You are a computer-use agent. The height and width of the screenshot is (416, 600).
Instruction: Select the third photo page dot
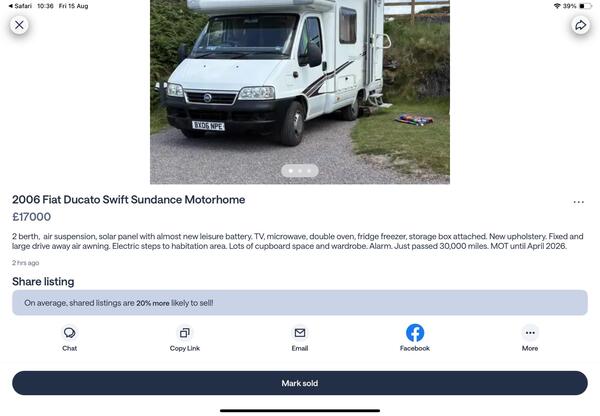(309, 171)
